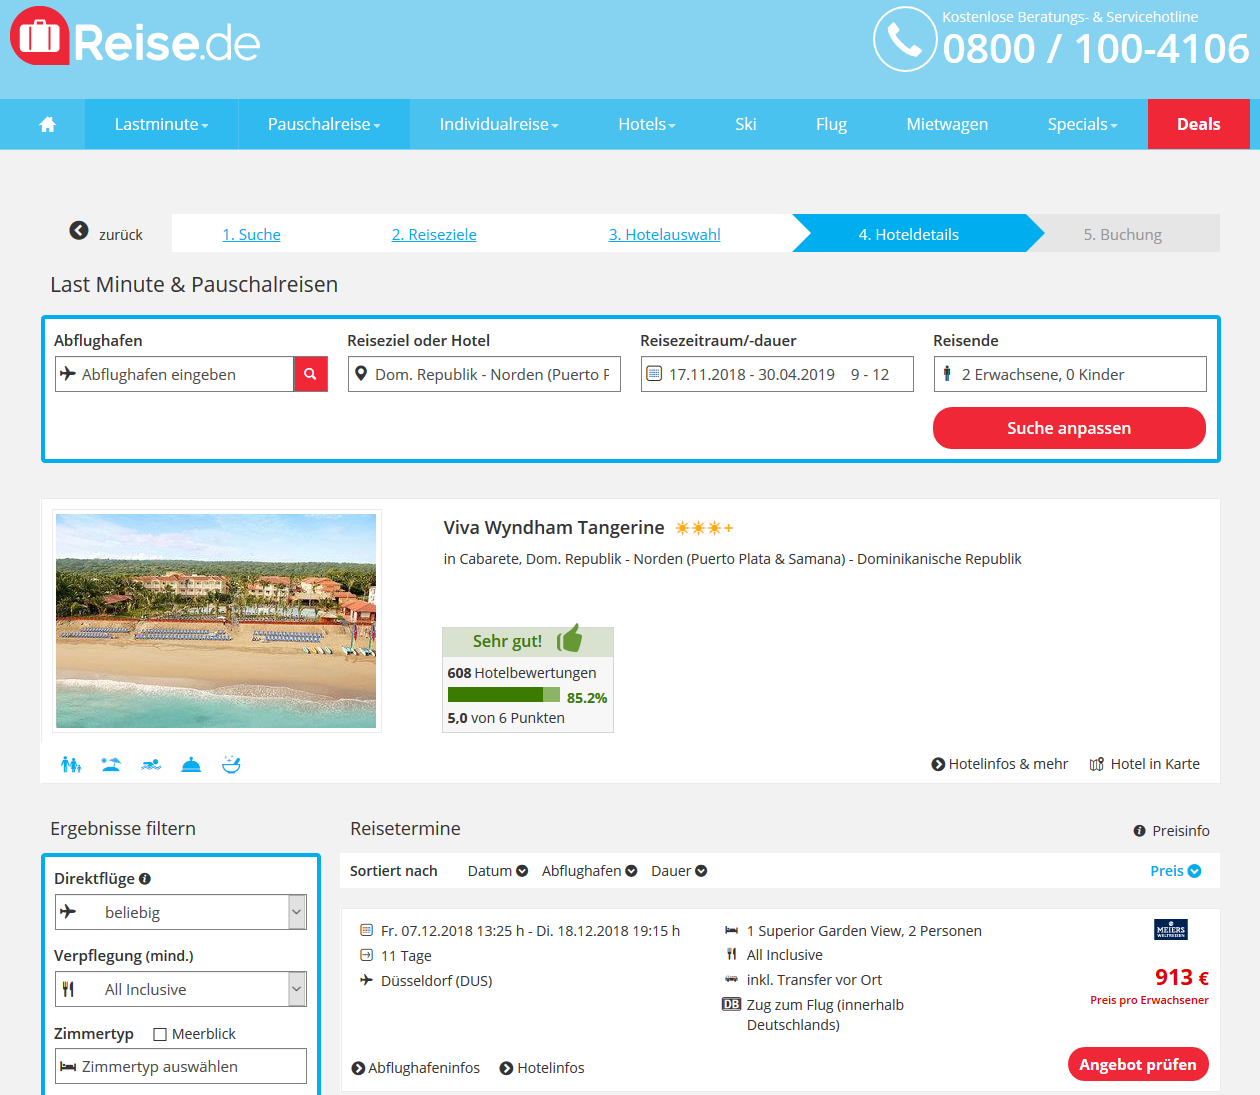Select step 4. Hoteldetails

coord(909,234)
